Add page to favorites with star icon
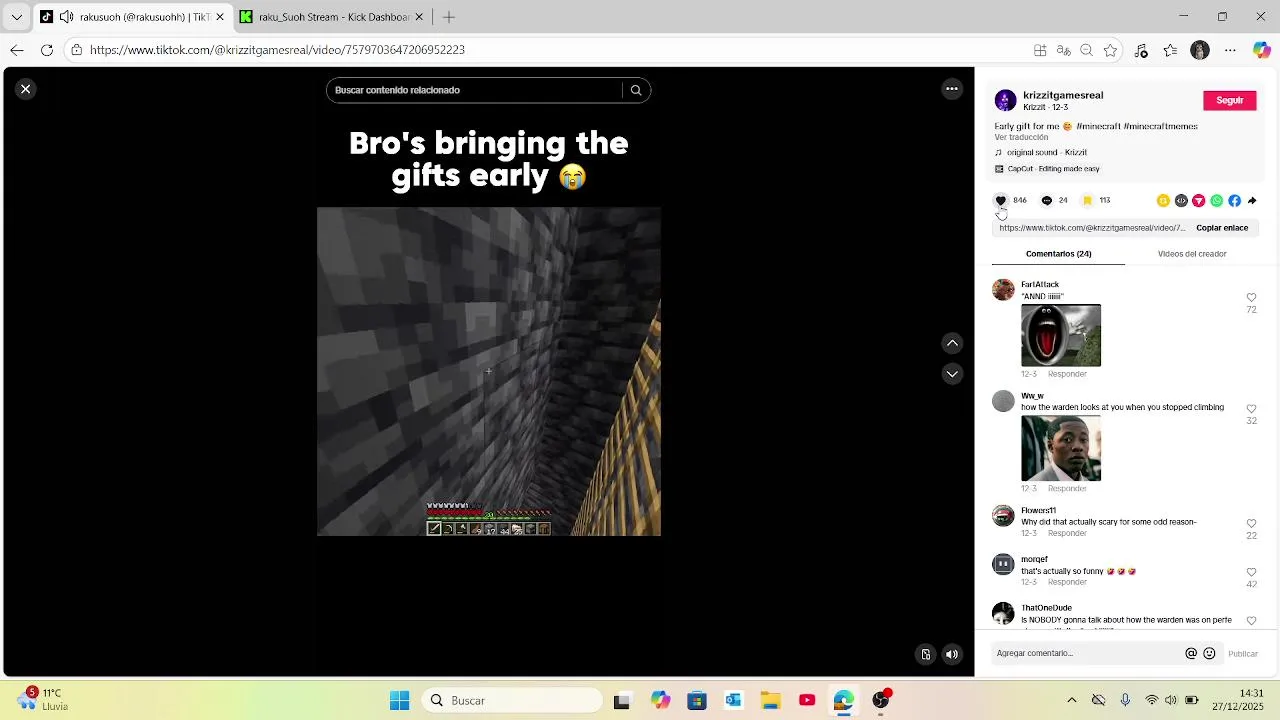 [1110, 50]
